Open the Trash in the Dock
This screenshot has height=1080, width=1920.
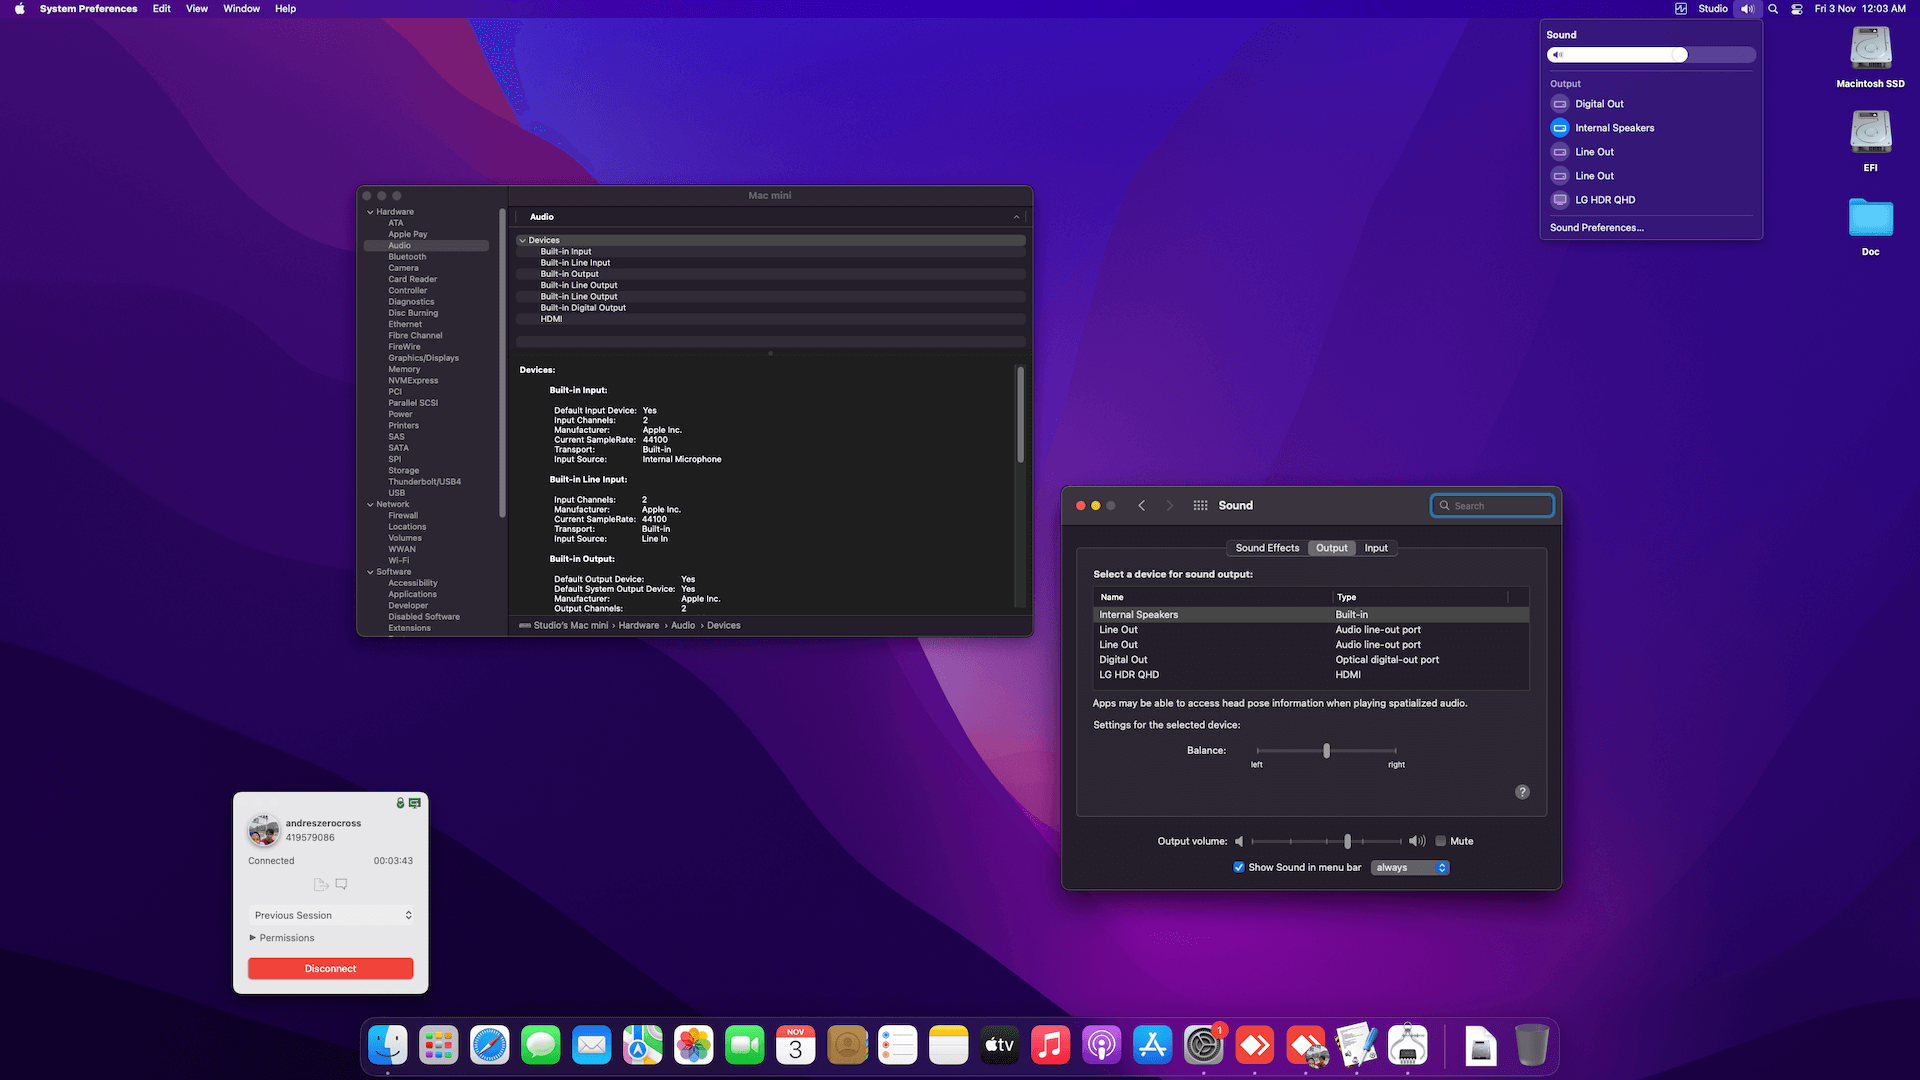tap(1532, 1046)
